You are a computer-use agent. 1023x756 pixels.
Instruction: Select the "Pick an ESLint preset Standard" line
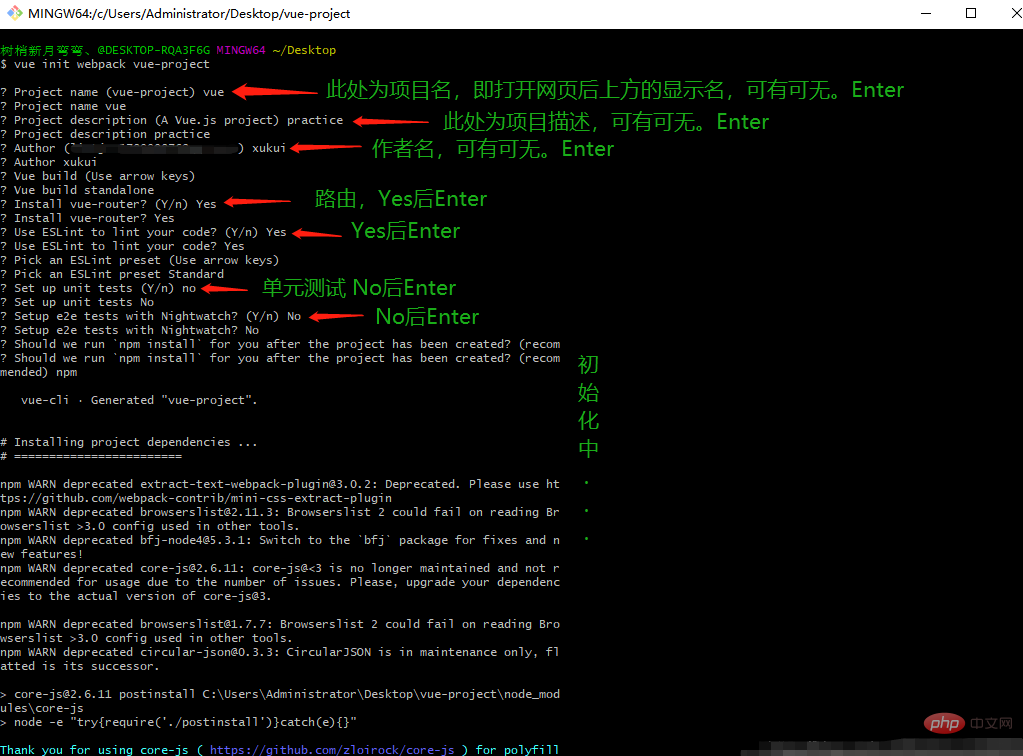point(112,274)
